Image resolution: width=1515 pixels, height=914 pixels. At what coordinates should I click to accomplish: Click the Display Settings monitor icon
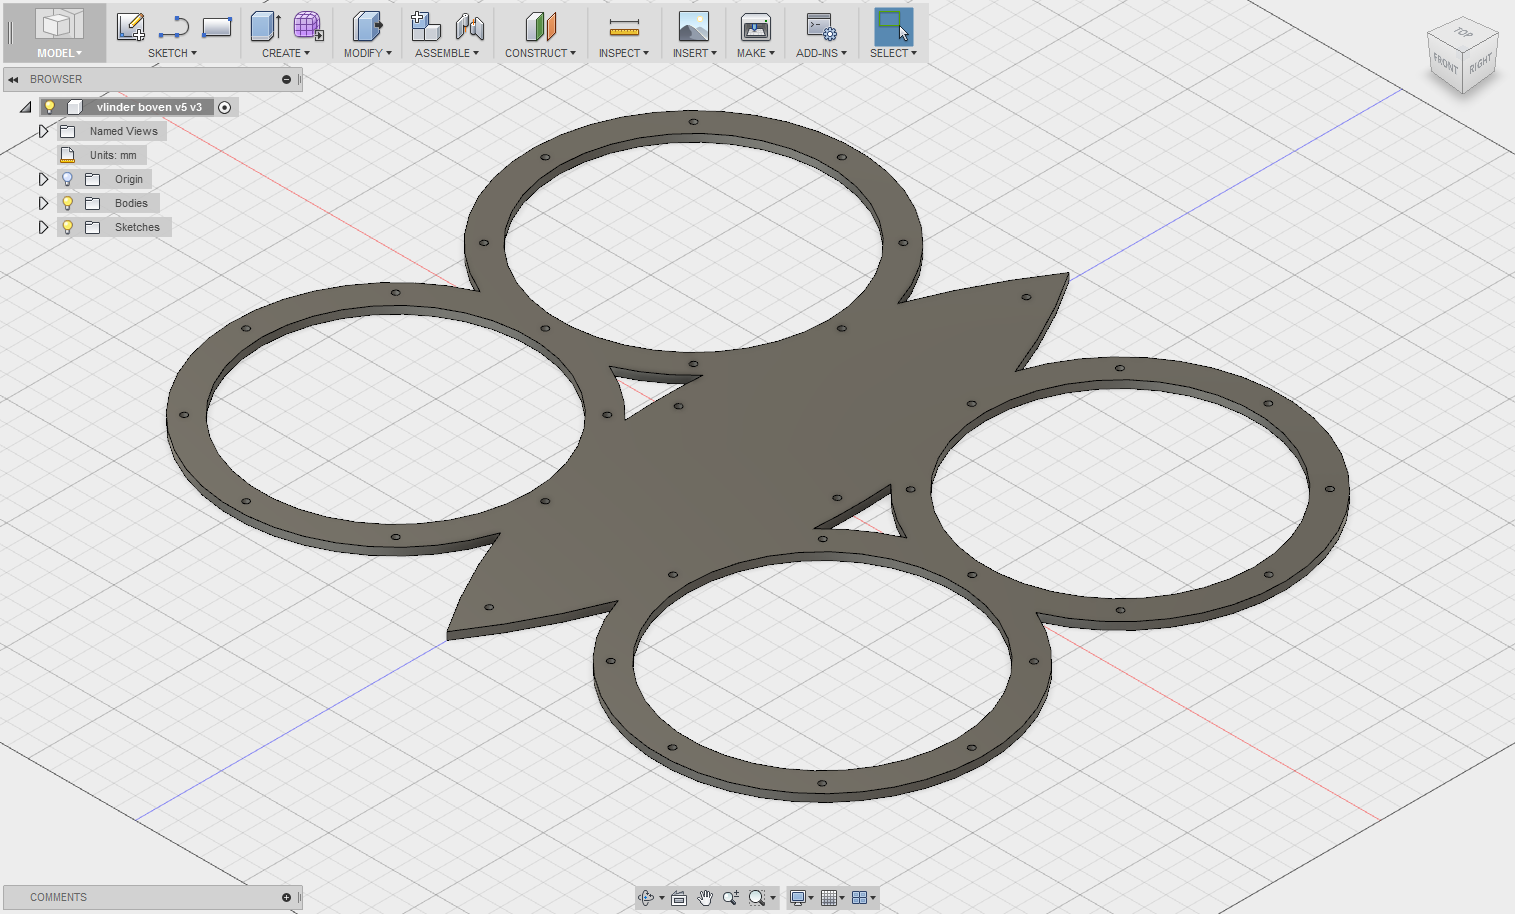coord(797,898)
